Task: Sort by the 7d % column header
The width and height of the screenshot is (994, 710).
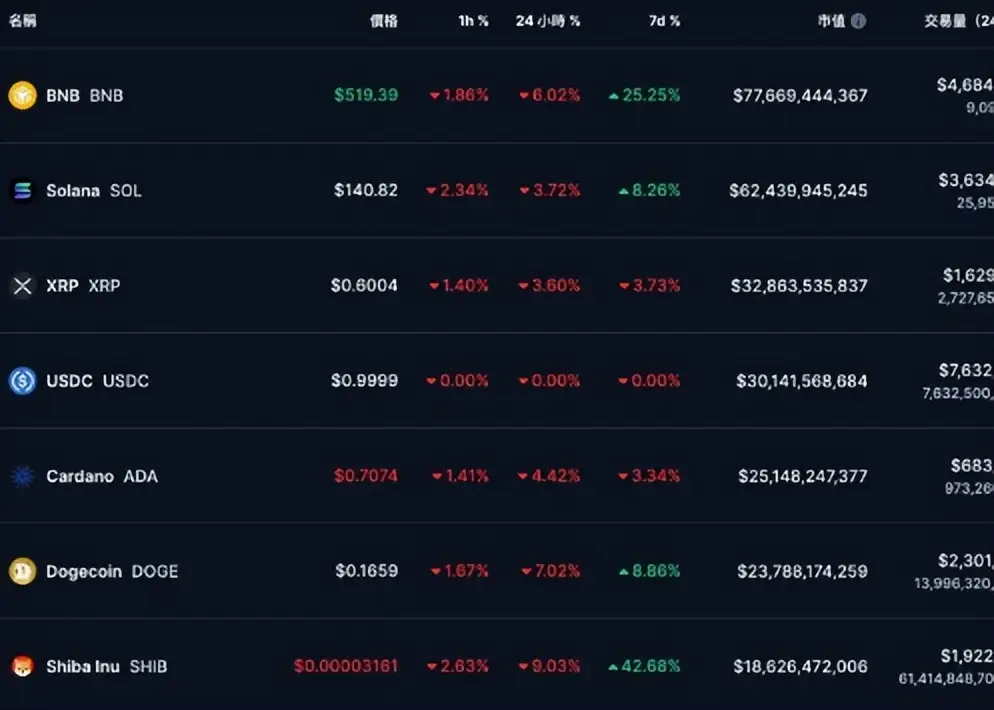Action: coord(664,20)
